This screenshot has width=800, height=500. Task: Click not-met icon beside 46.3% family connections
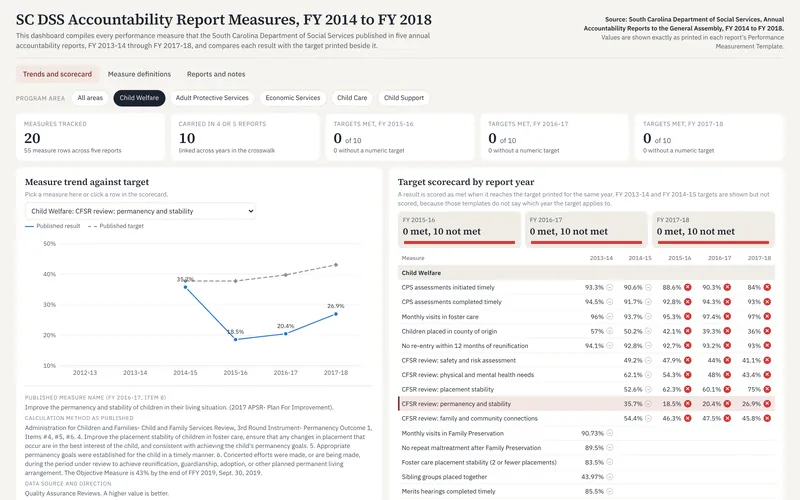pos(688,418)
